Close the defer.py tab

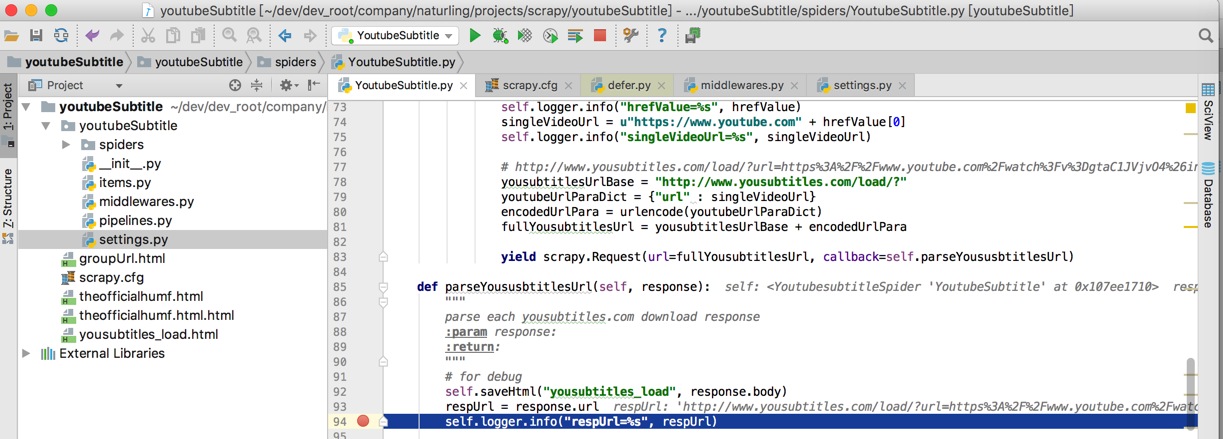(x=661, y=87)
